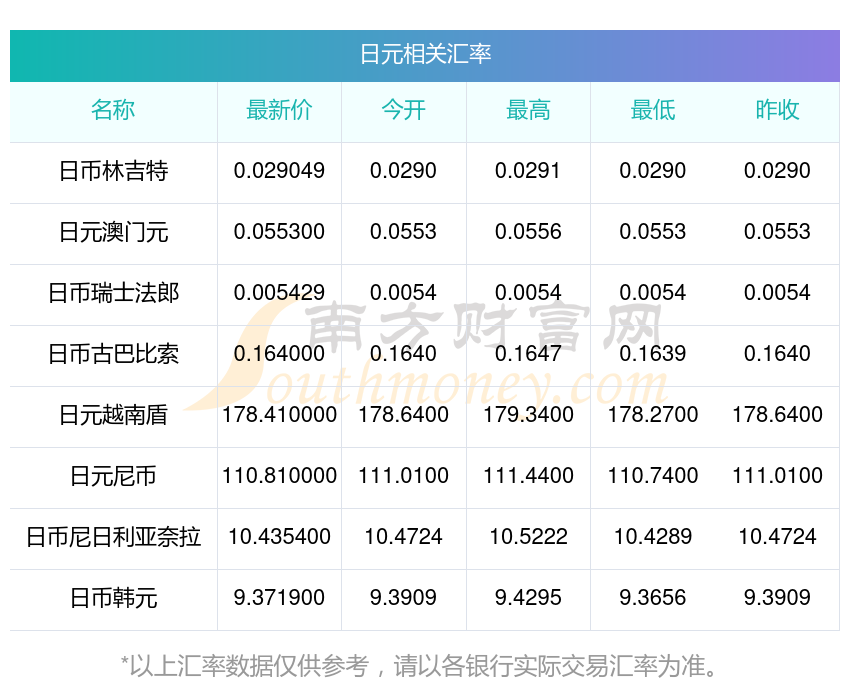Click the latest price 178.410000 cell

coord(279,415)
